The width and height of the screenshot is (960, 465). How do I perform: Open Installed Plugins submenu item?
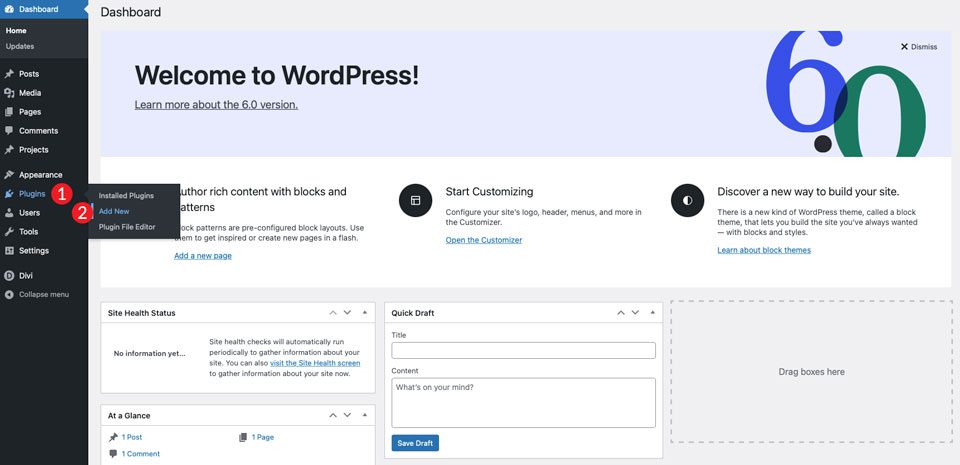[x=126, y=196]
